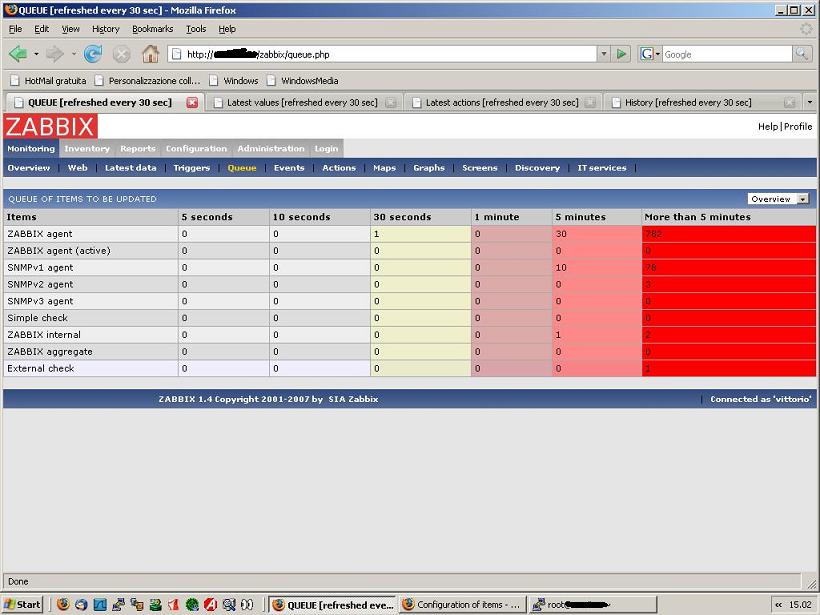Screen dimensions: 820x615
Task: Open the Forward button history dropdown arrow
Action: (74, 54)
